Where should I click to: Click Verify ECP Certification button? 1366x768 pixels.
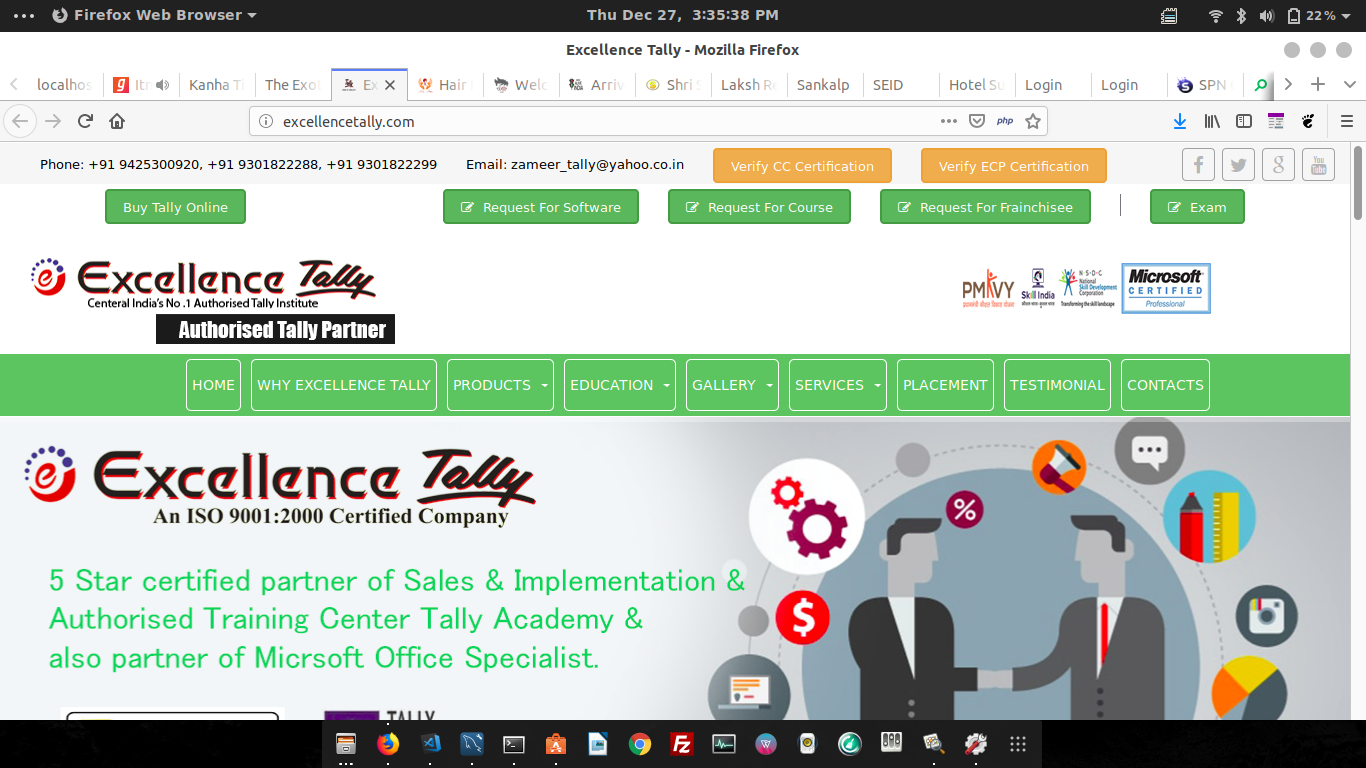pos(1013,166)
